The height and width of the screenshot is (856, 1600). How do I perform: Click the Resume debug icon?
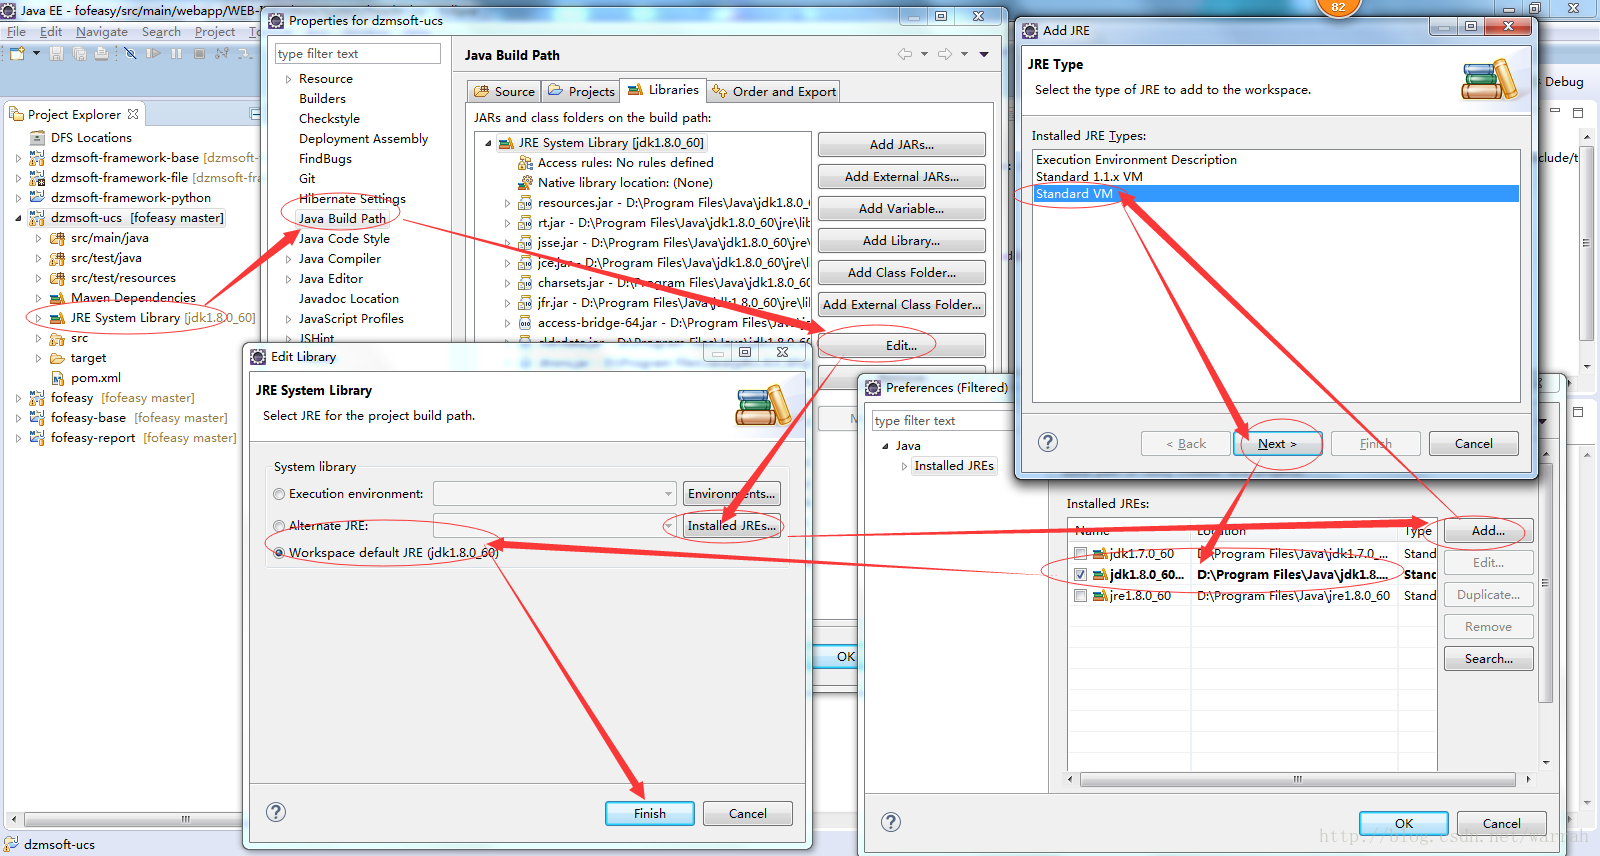click(153, 53)
